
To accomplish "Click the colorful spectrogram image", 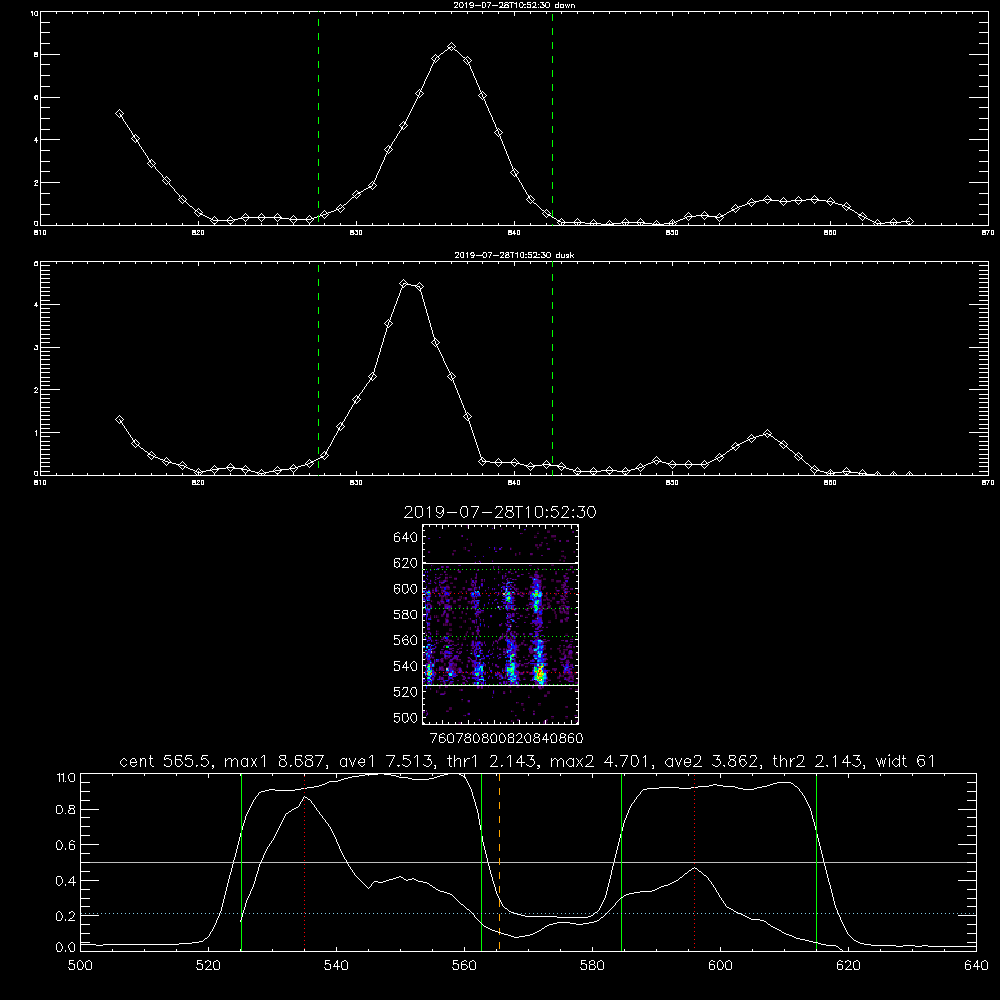I will coord(500,624).
